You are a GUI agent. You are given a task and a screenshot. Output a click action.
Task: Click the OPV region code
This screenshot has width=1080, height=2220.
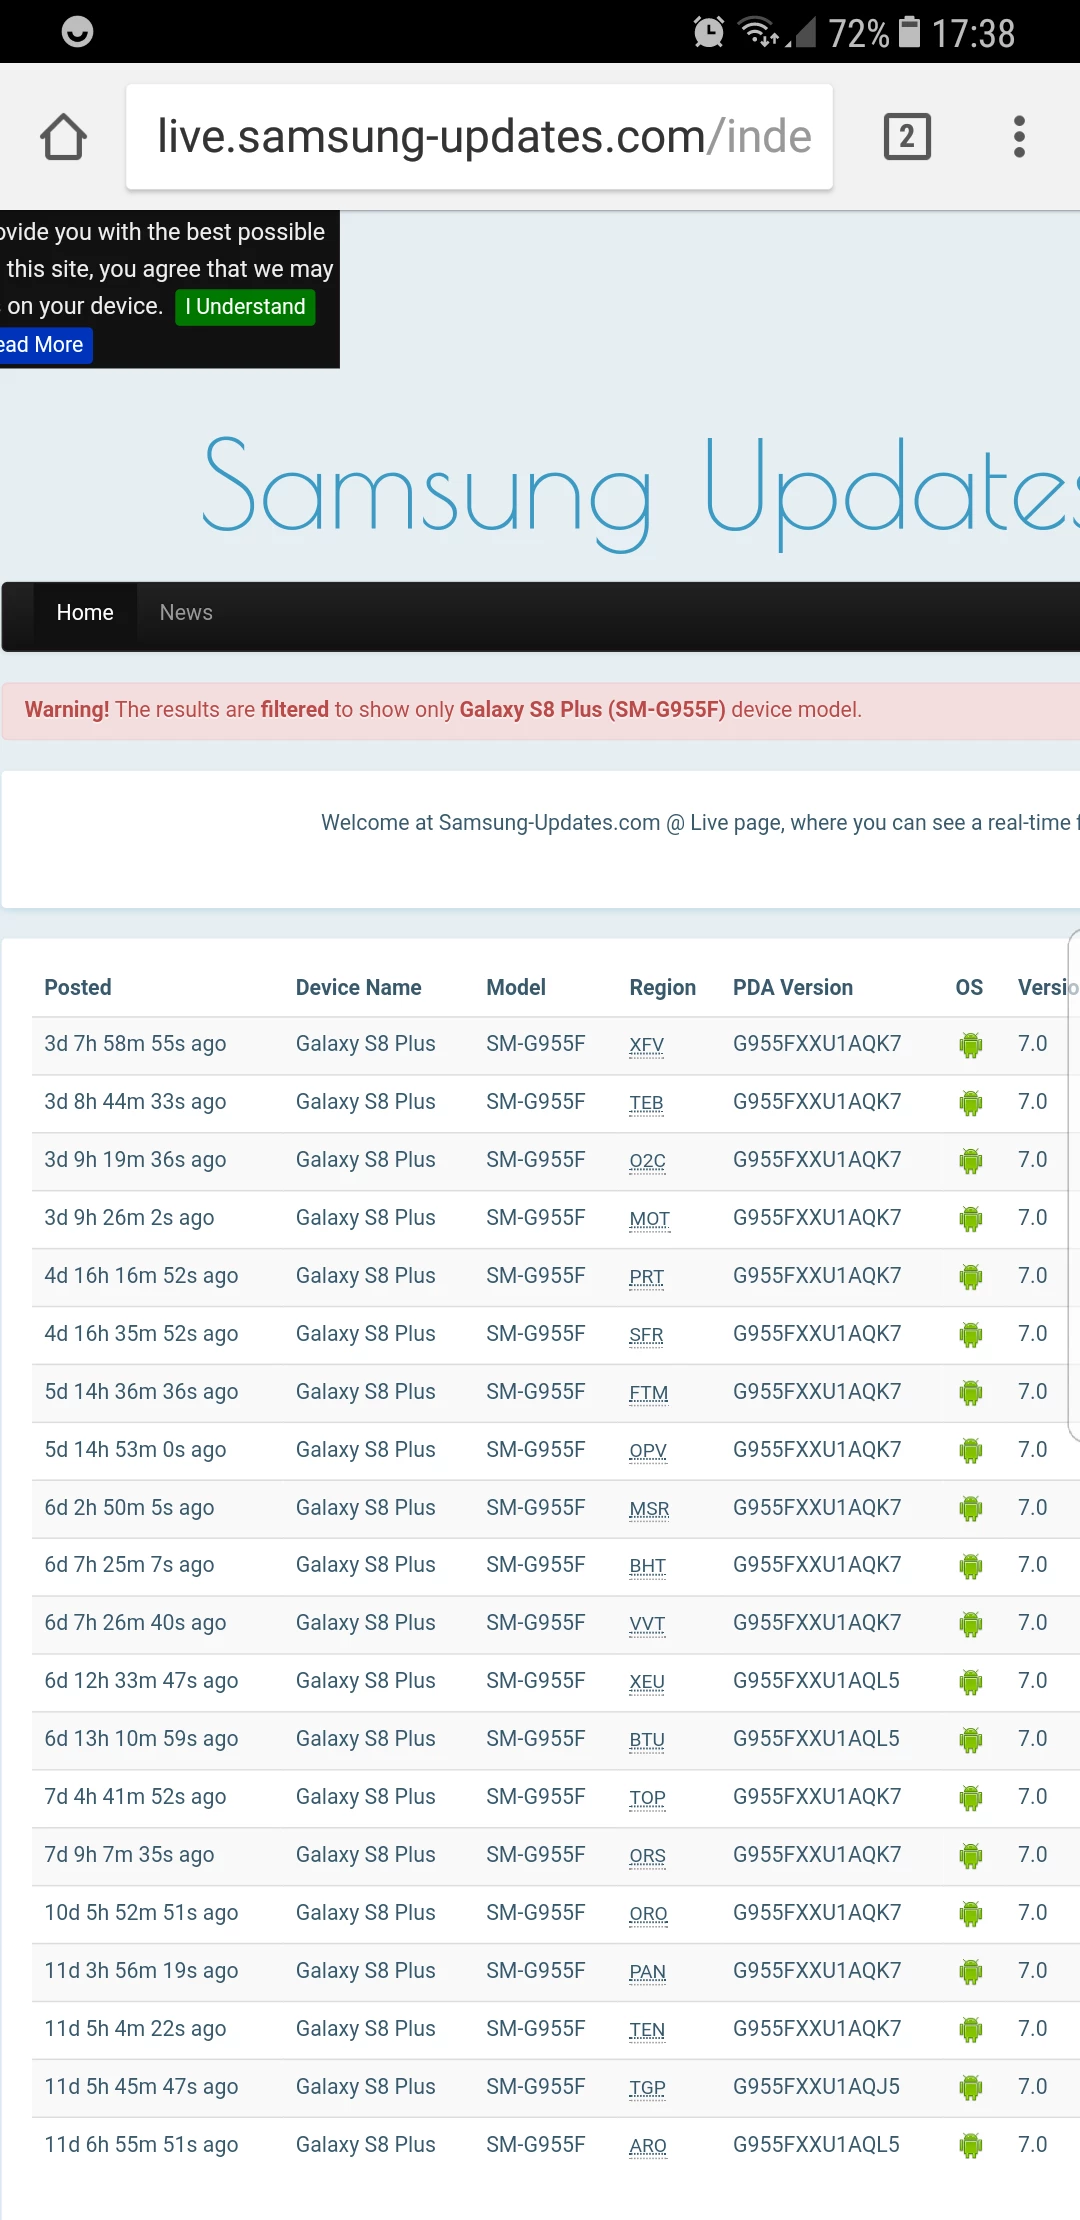[x=648, y=1451]
